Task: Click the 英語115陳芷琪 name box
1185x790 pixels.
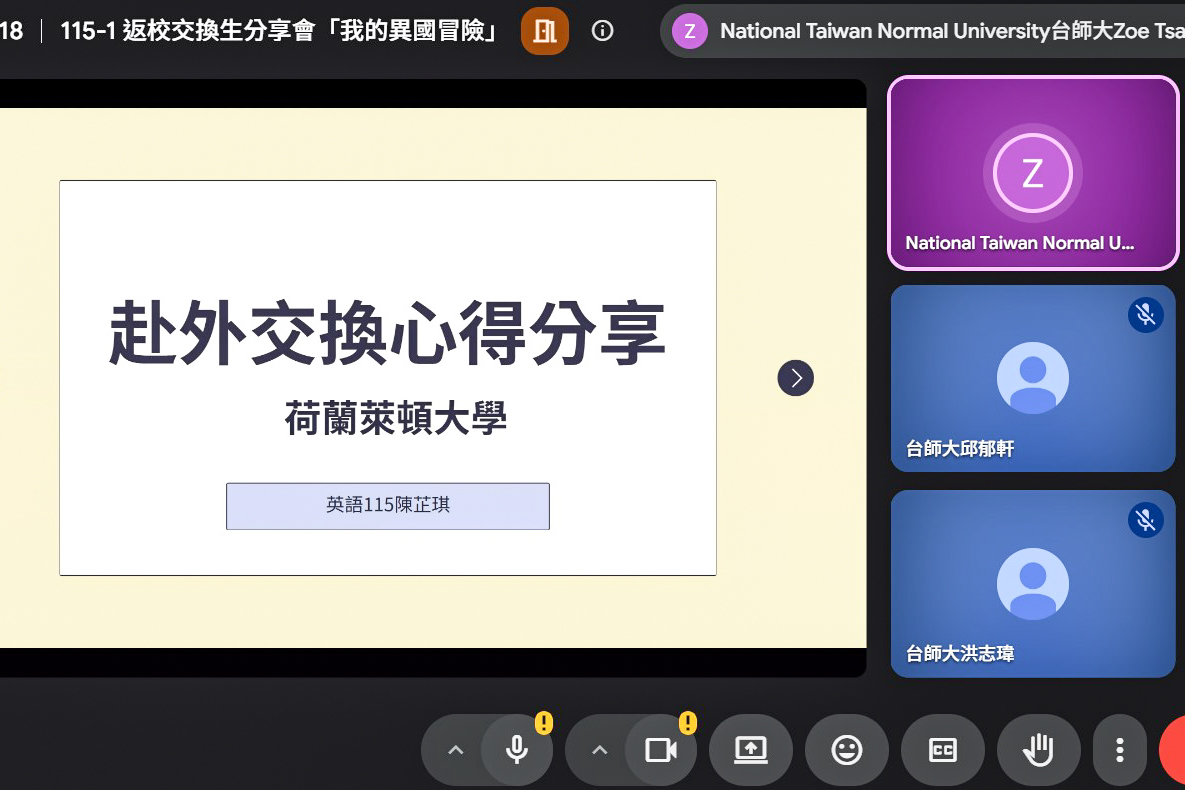Action: point(388,506)
